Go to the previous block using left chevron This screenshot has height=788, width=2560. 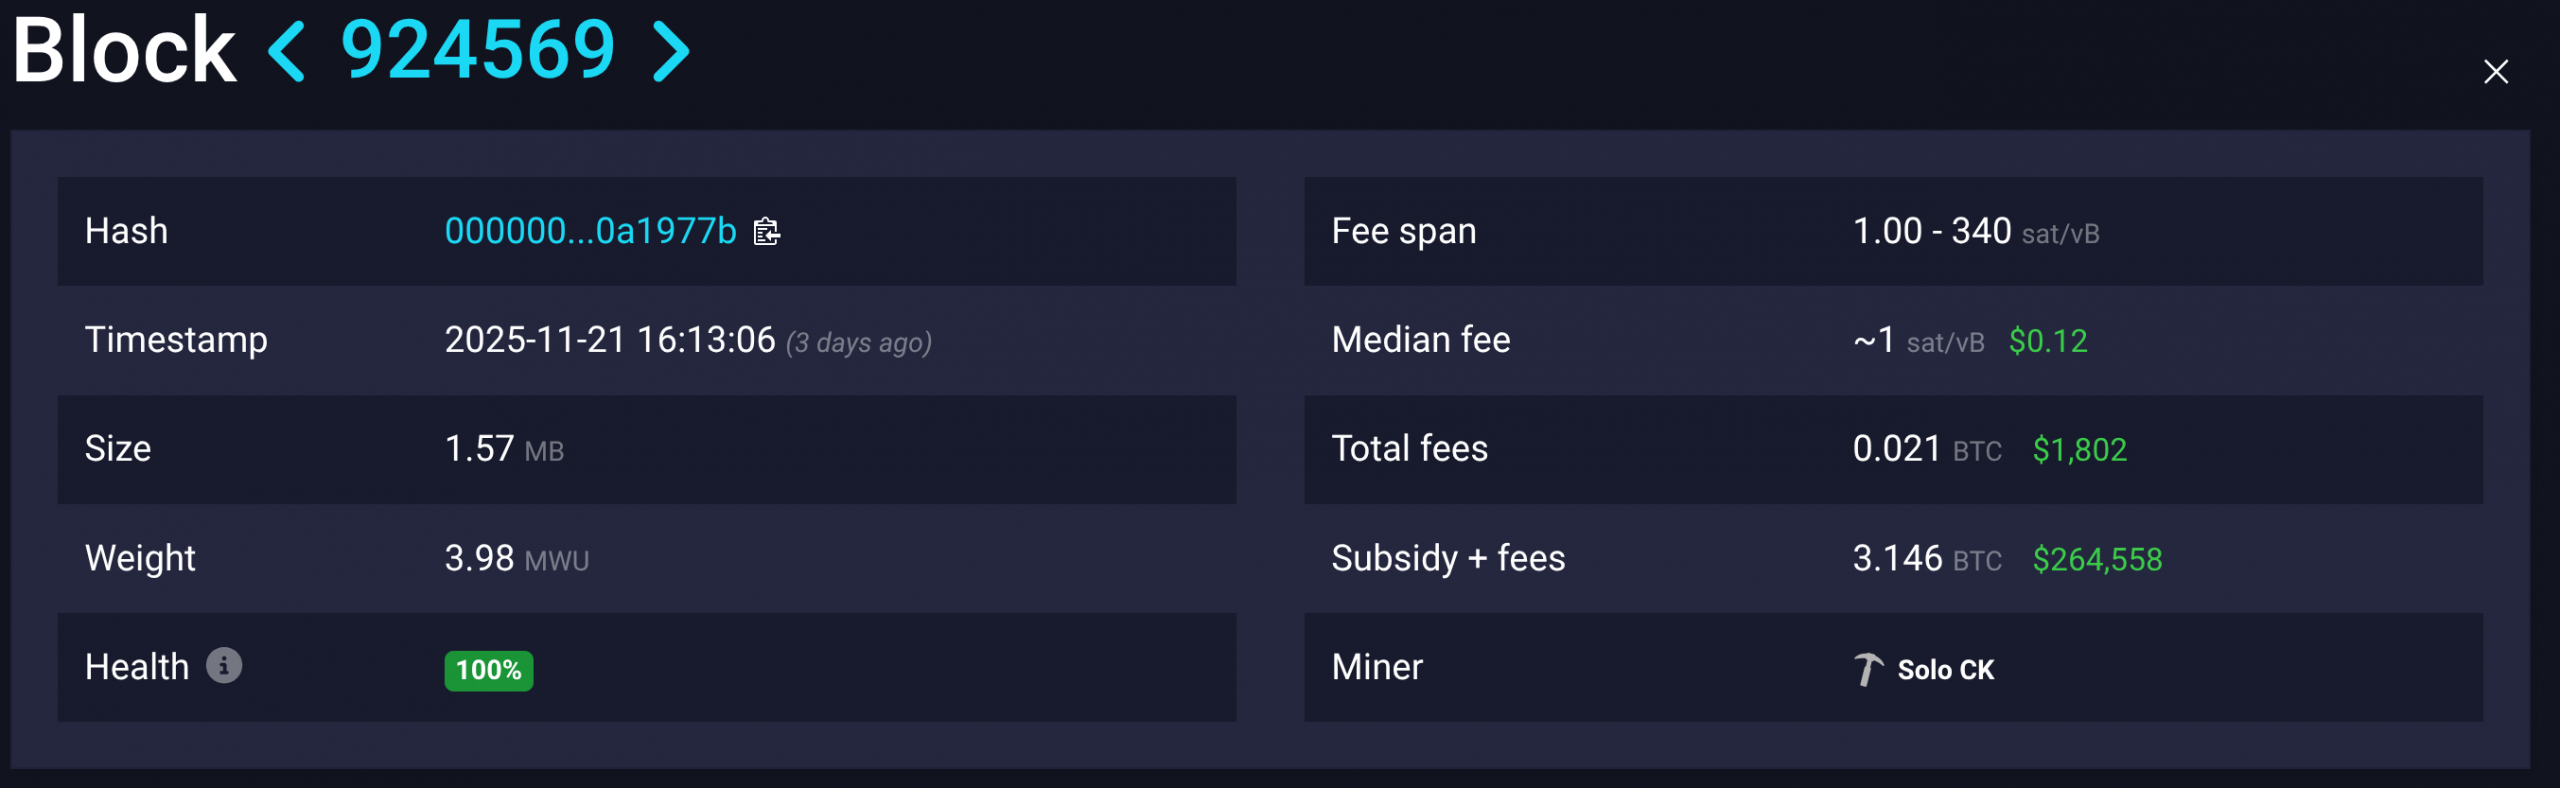tap(287, 52)
